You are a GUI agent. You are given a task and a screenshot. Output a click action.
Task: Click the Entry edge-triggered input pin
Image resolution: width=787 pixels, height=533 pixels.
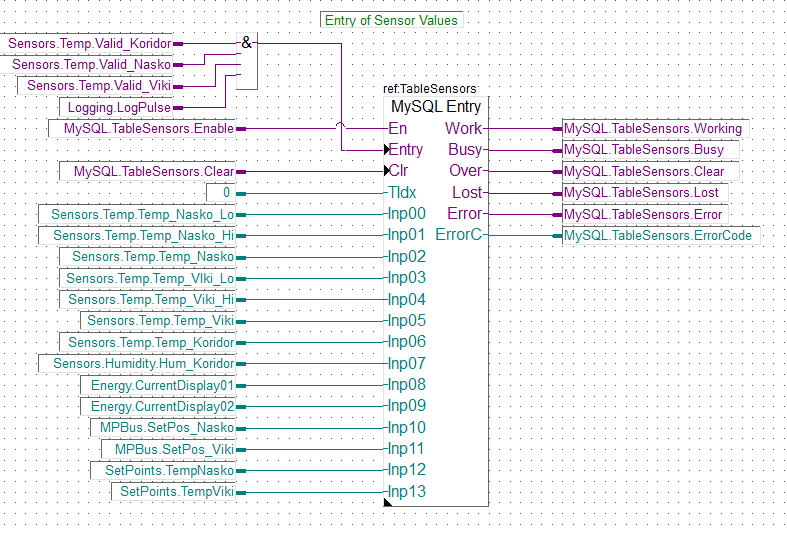(x=404, y=150)
